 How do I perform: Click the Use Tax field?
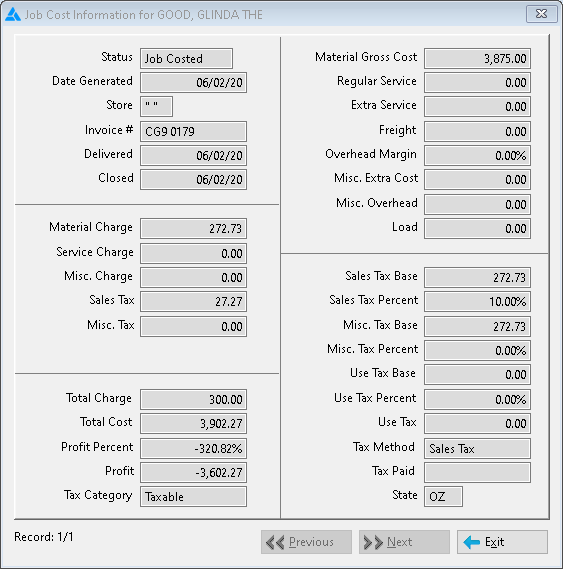[477, 423]
